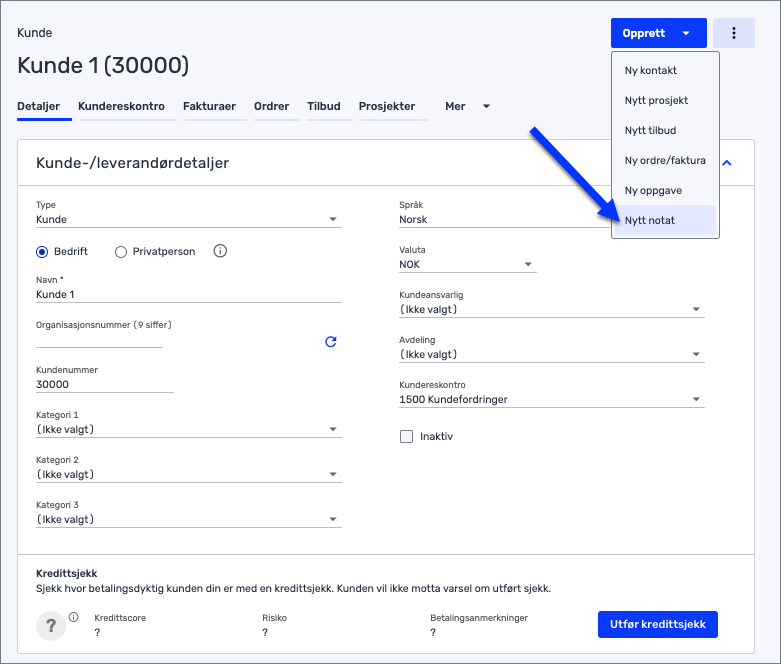Viewport: 781px width, 664px height.
Task: Open the Kategori 1 dropdown
Action: [x=189, y=429]
